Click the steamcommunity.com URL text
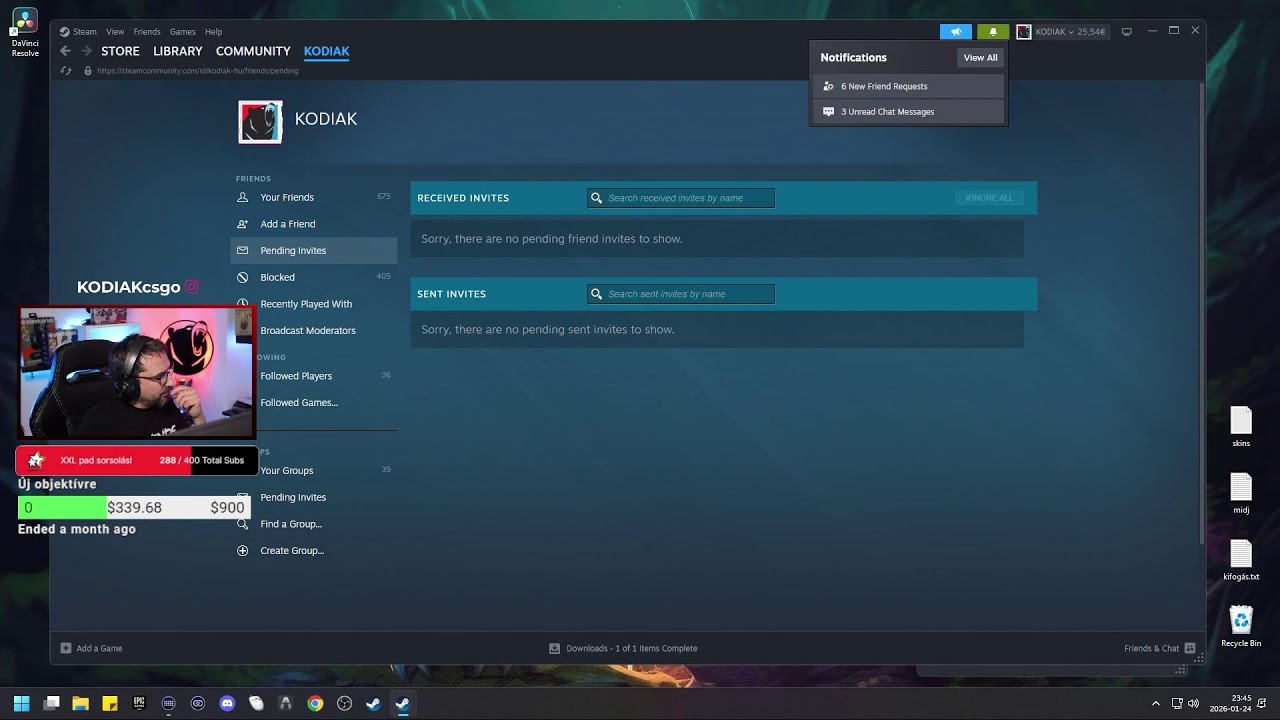Screen dimensions: 1280x720 coord(198,71)
